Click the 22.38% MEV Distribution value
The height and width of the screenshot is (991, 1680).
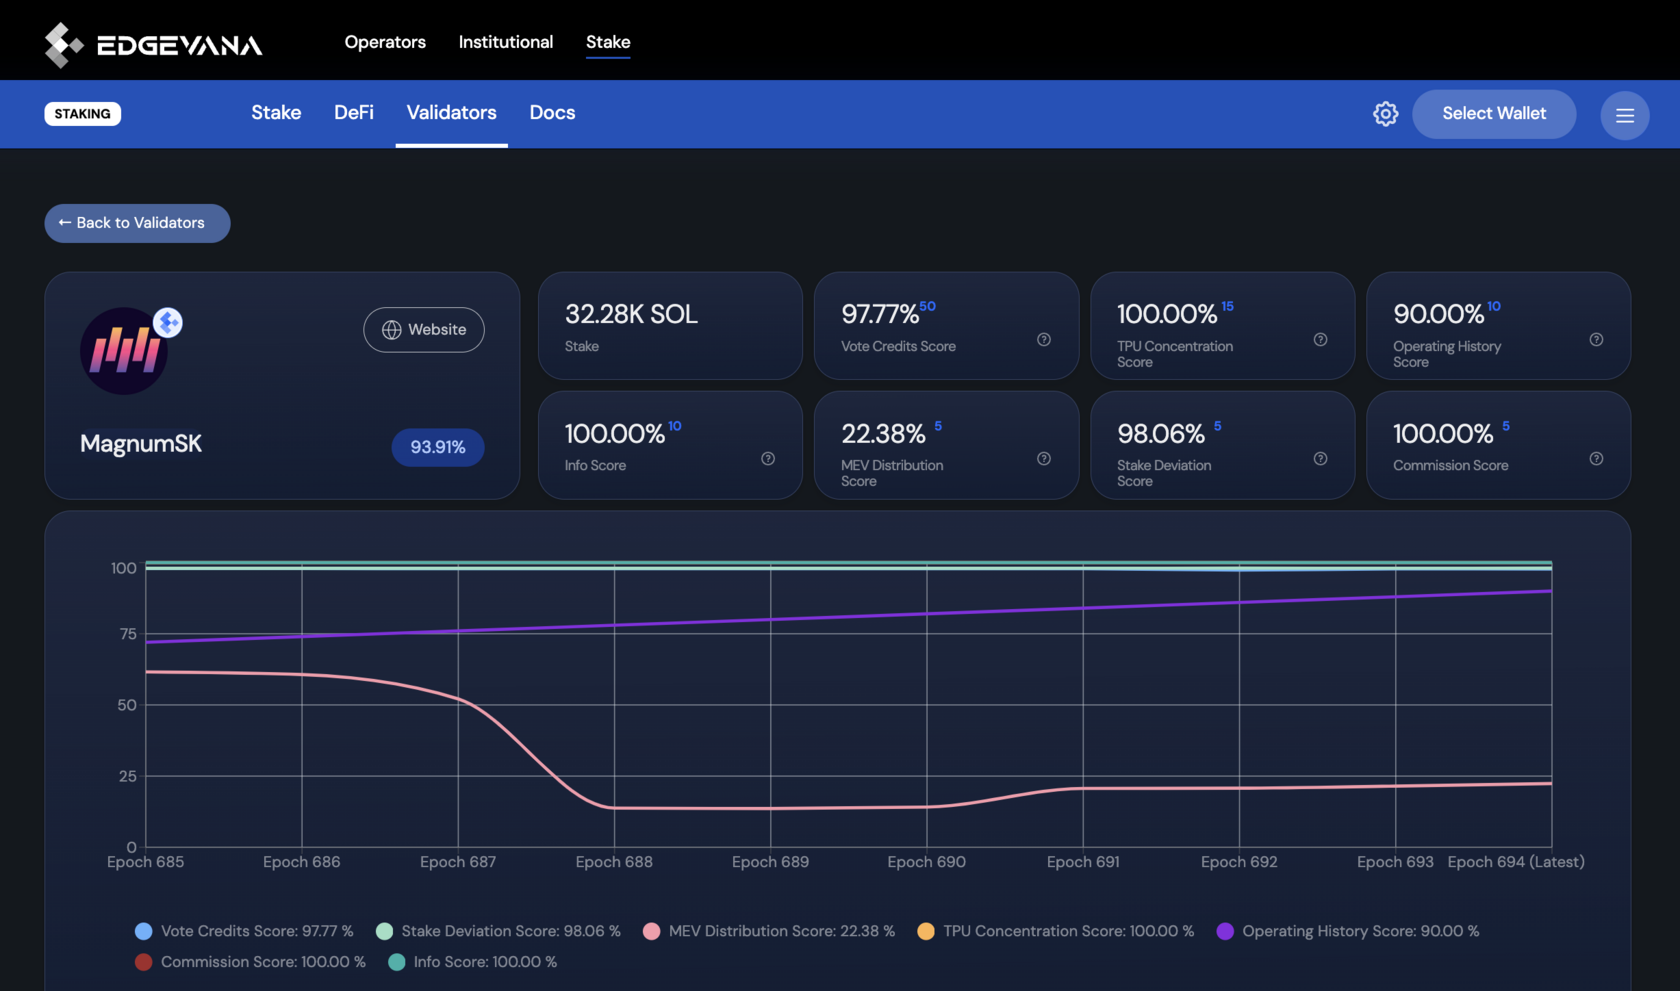click(x=883, y=434)
